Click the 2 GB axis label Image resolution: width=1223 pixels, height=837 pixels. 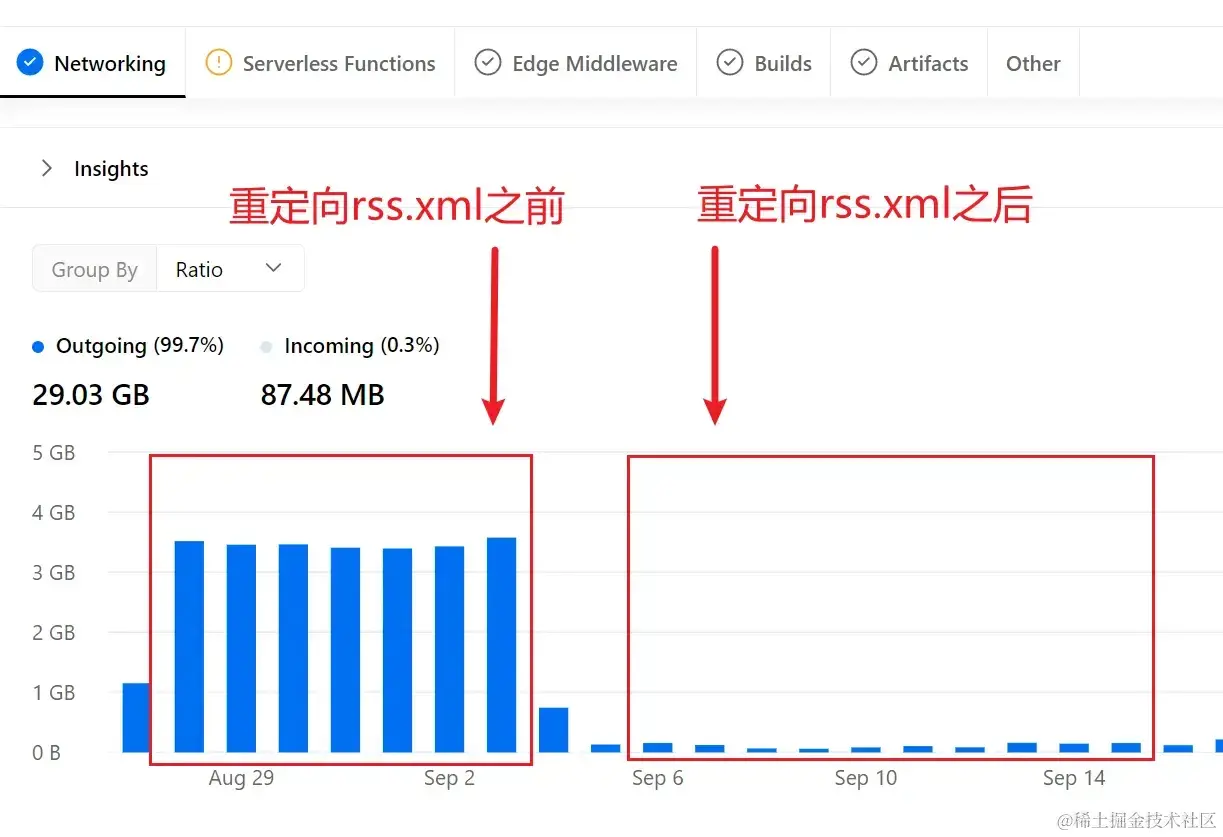54,633
